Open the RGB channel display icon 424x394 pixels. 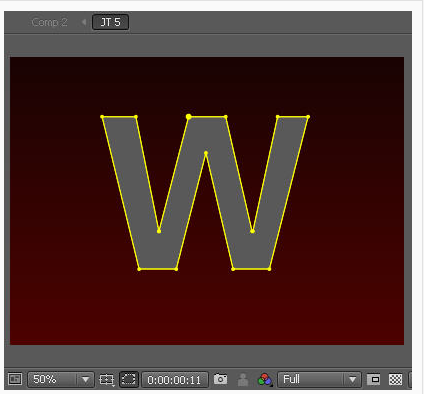[265, 379]
